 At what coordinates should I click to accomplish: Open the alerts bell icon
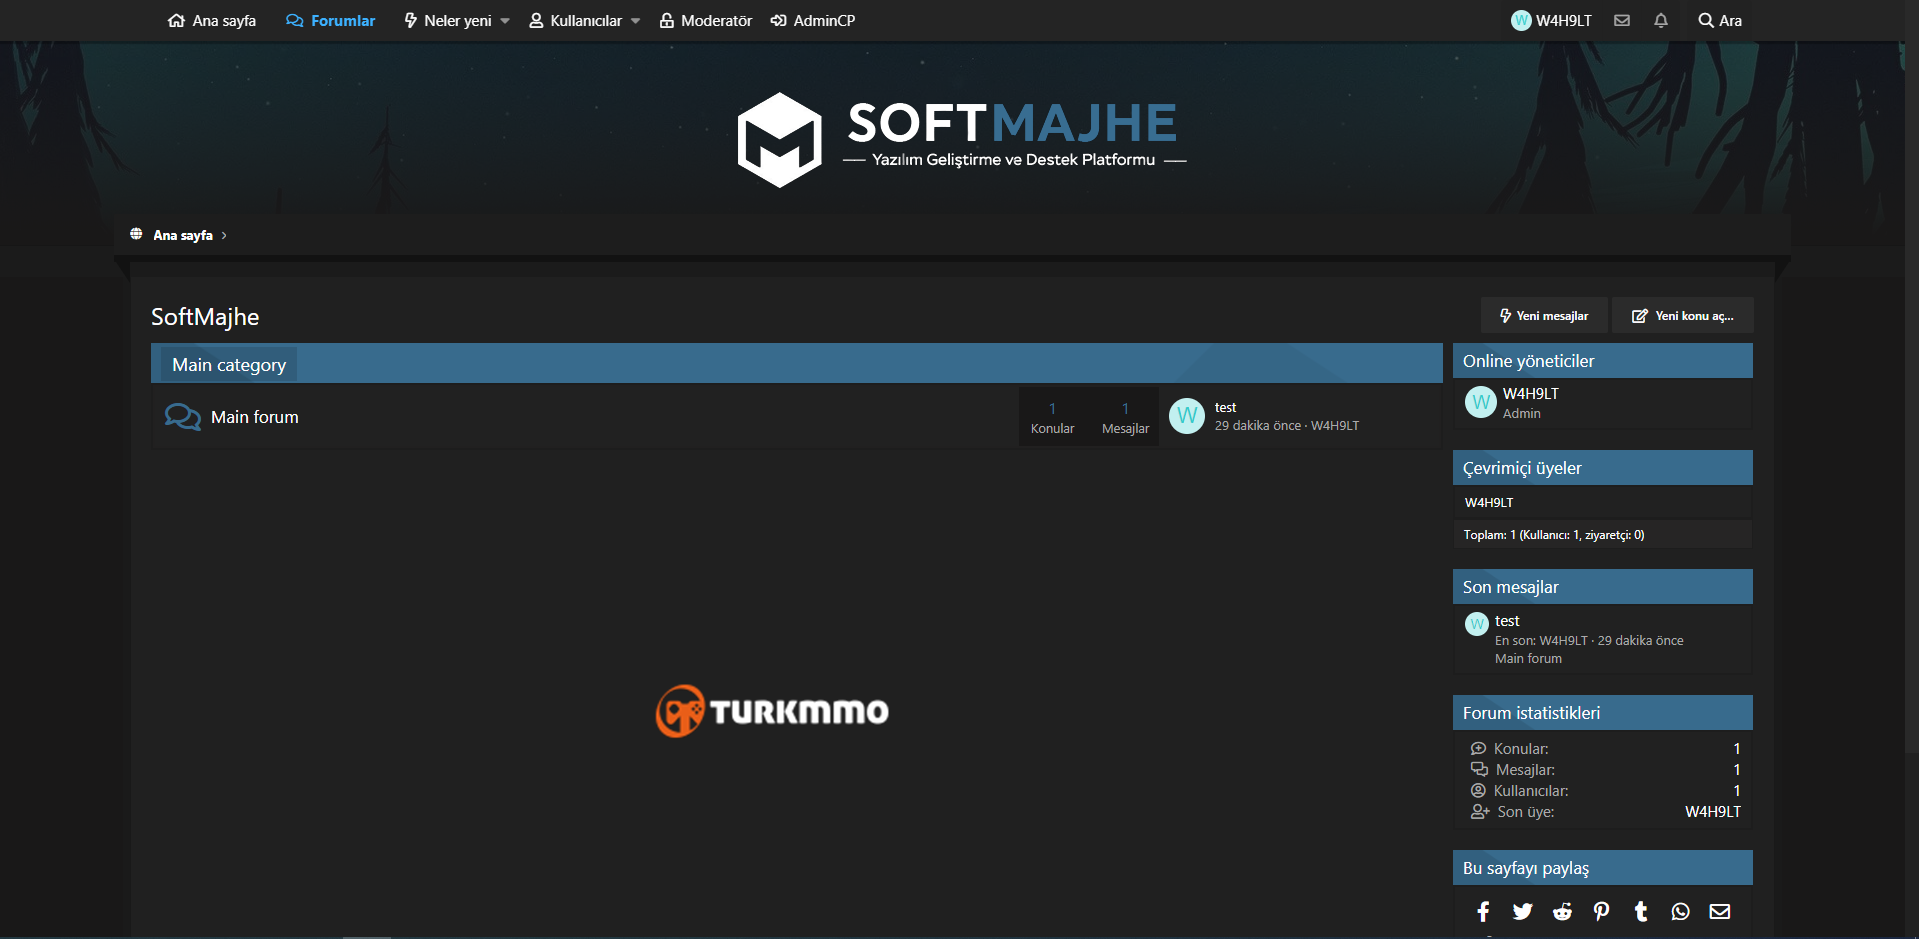(1661, 20)
